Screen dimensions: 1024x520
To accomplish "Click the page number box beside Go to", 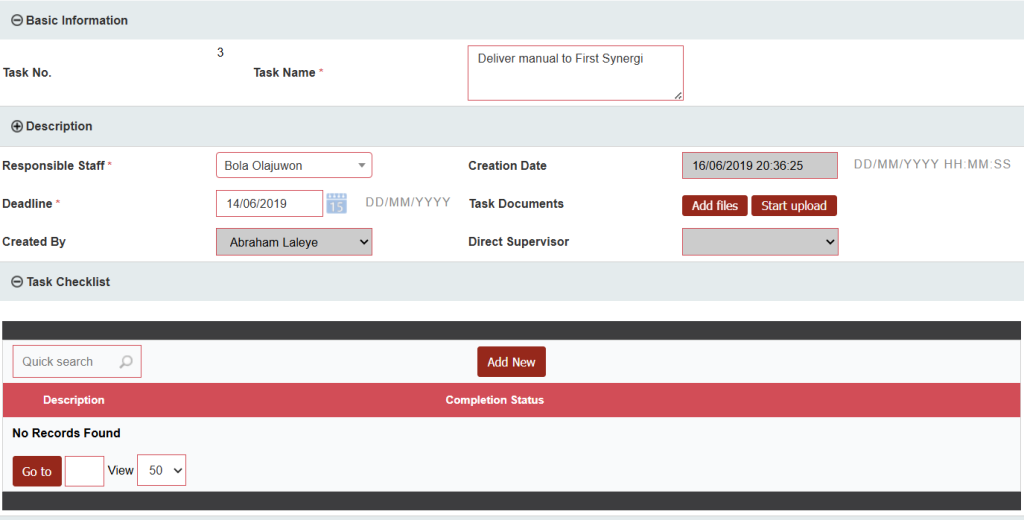I will [84, 471].
